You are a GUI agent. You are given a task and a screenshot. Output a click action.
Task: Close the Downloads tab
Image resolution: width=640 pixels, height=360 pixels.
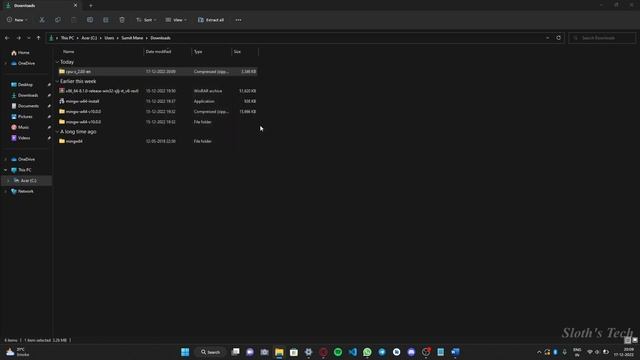pos(76,5)
